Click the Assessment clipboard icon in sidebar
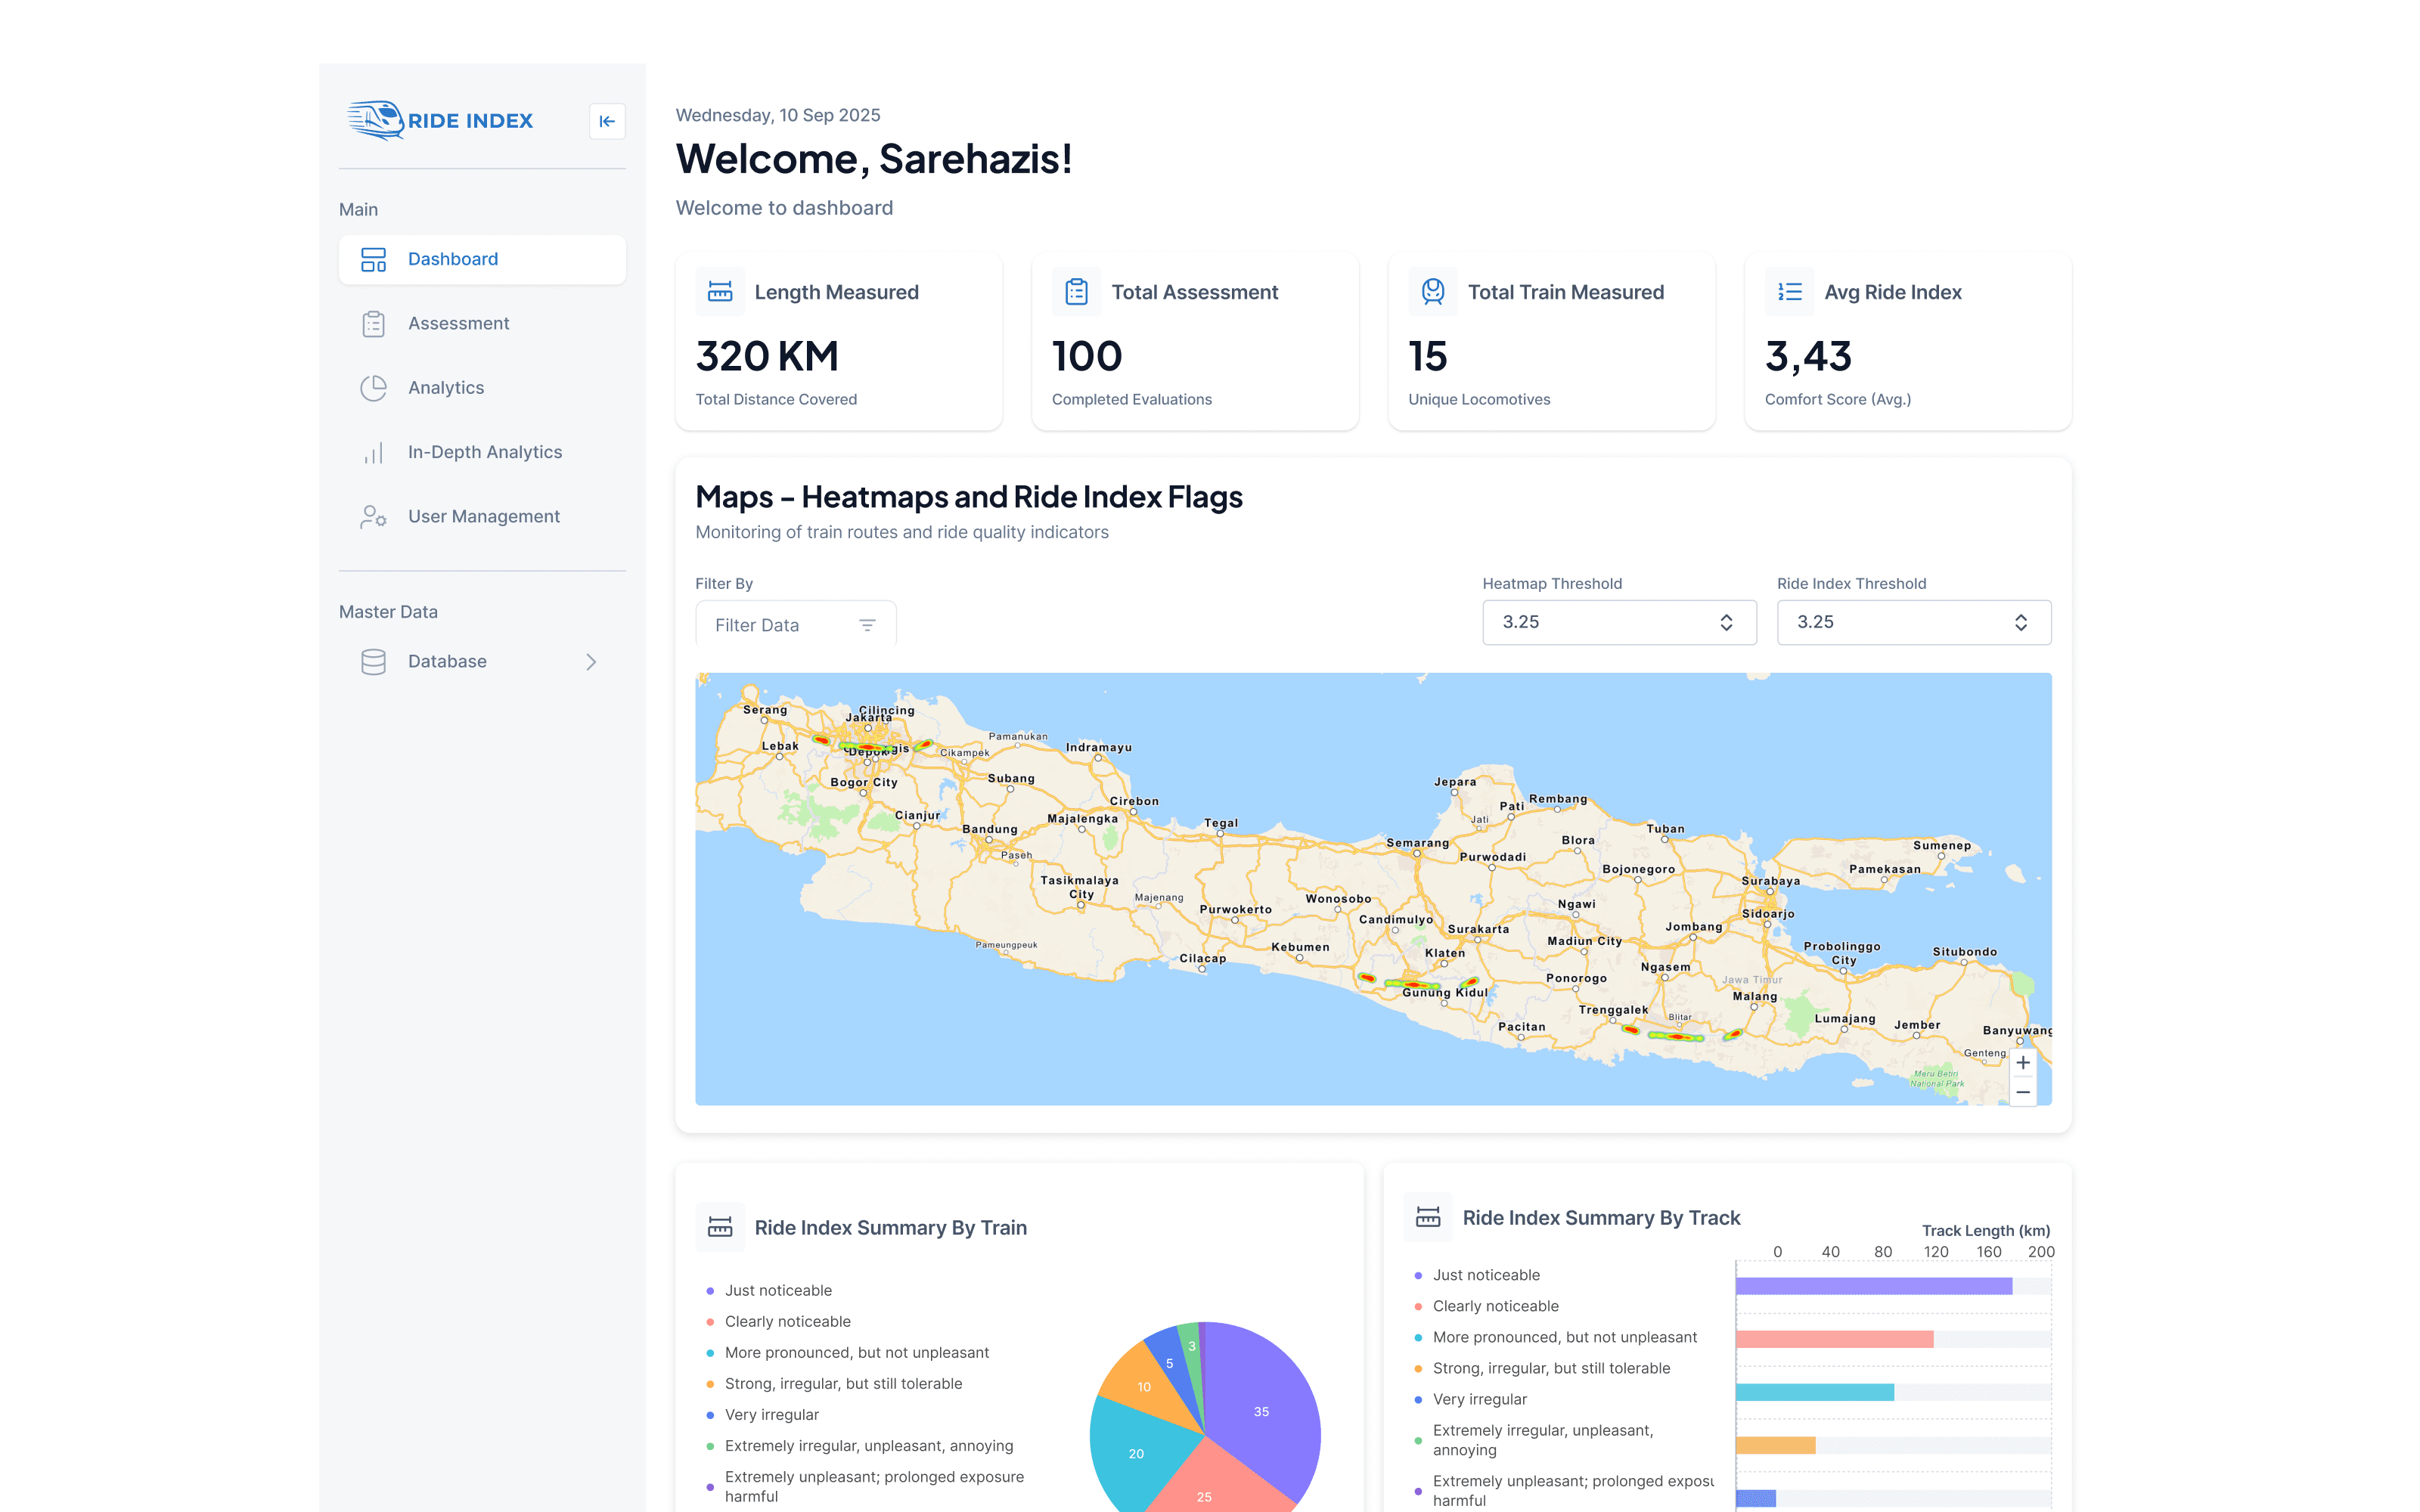The height and width of the screenshot is (1512, 2420). 373,324
